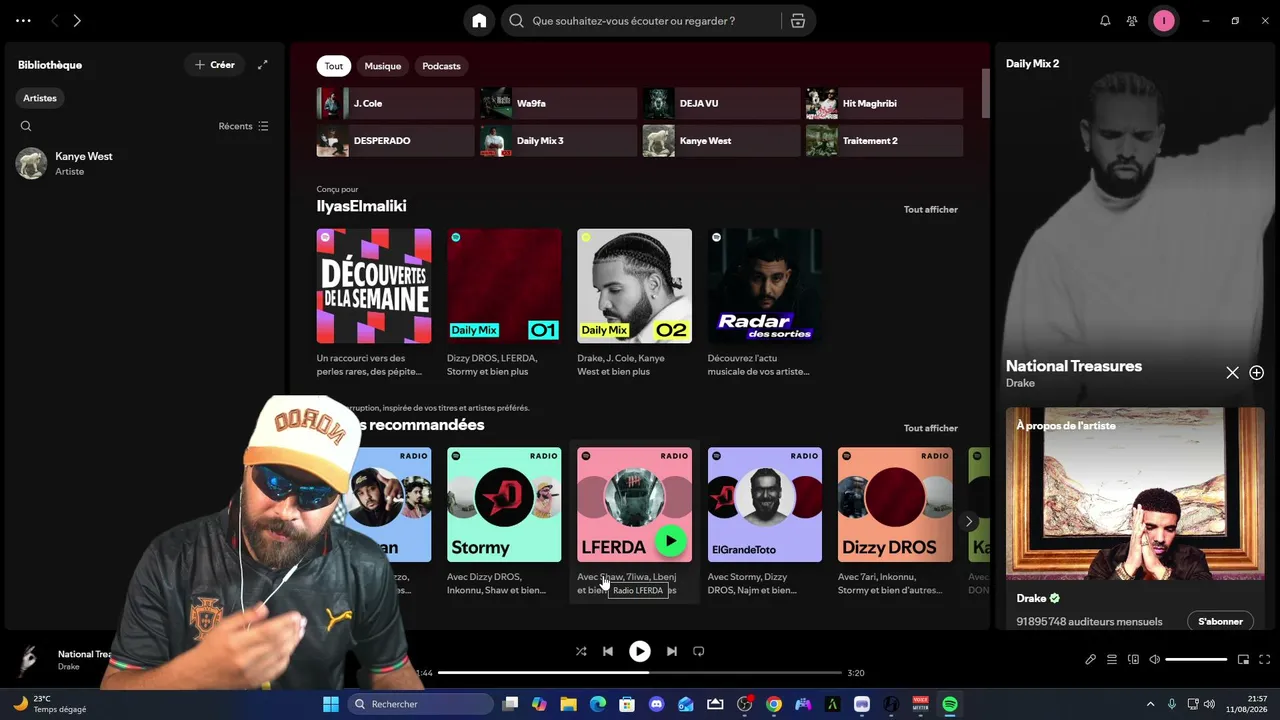Open the Friend Activity icon
Image resolution: width=1280 pixels, height=720 pixels.
click(1132, 21)
